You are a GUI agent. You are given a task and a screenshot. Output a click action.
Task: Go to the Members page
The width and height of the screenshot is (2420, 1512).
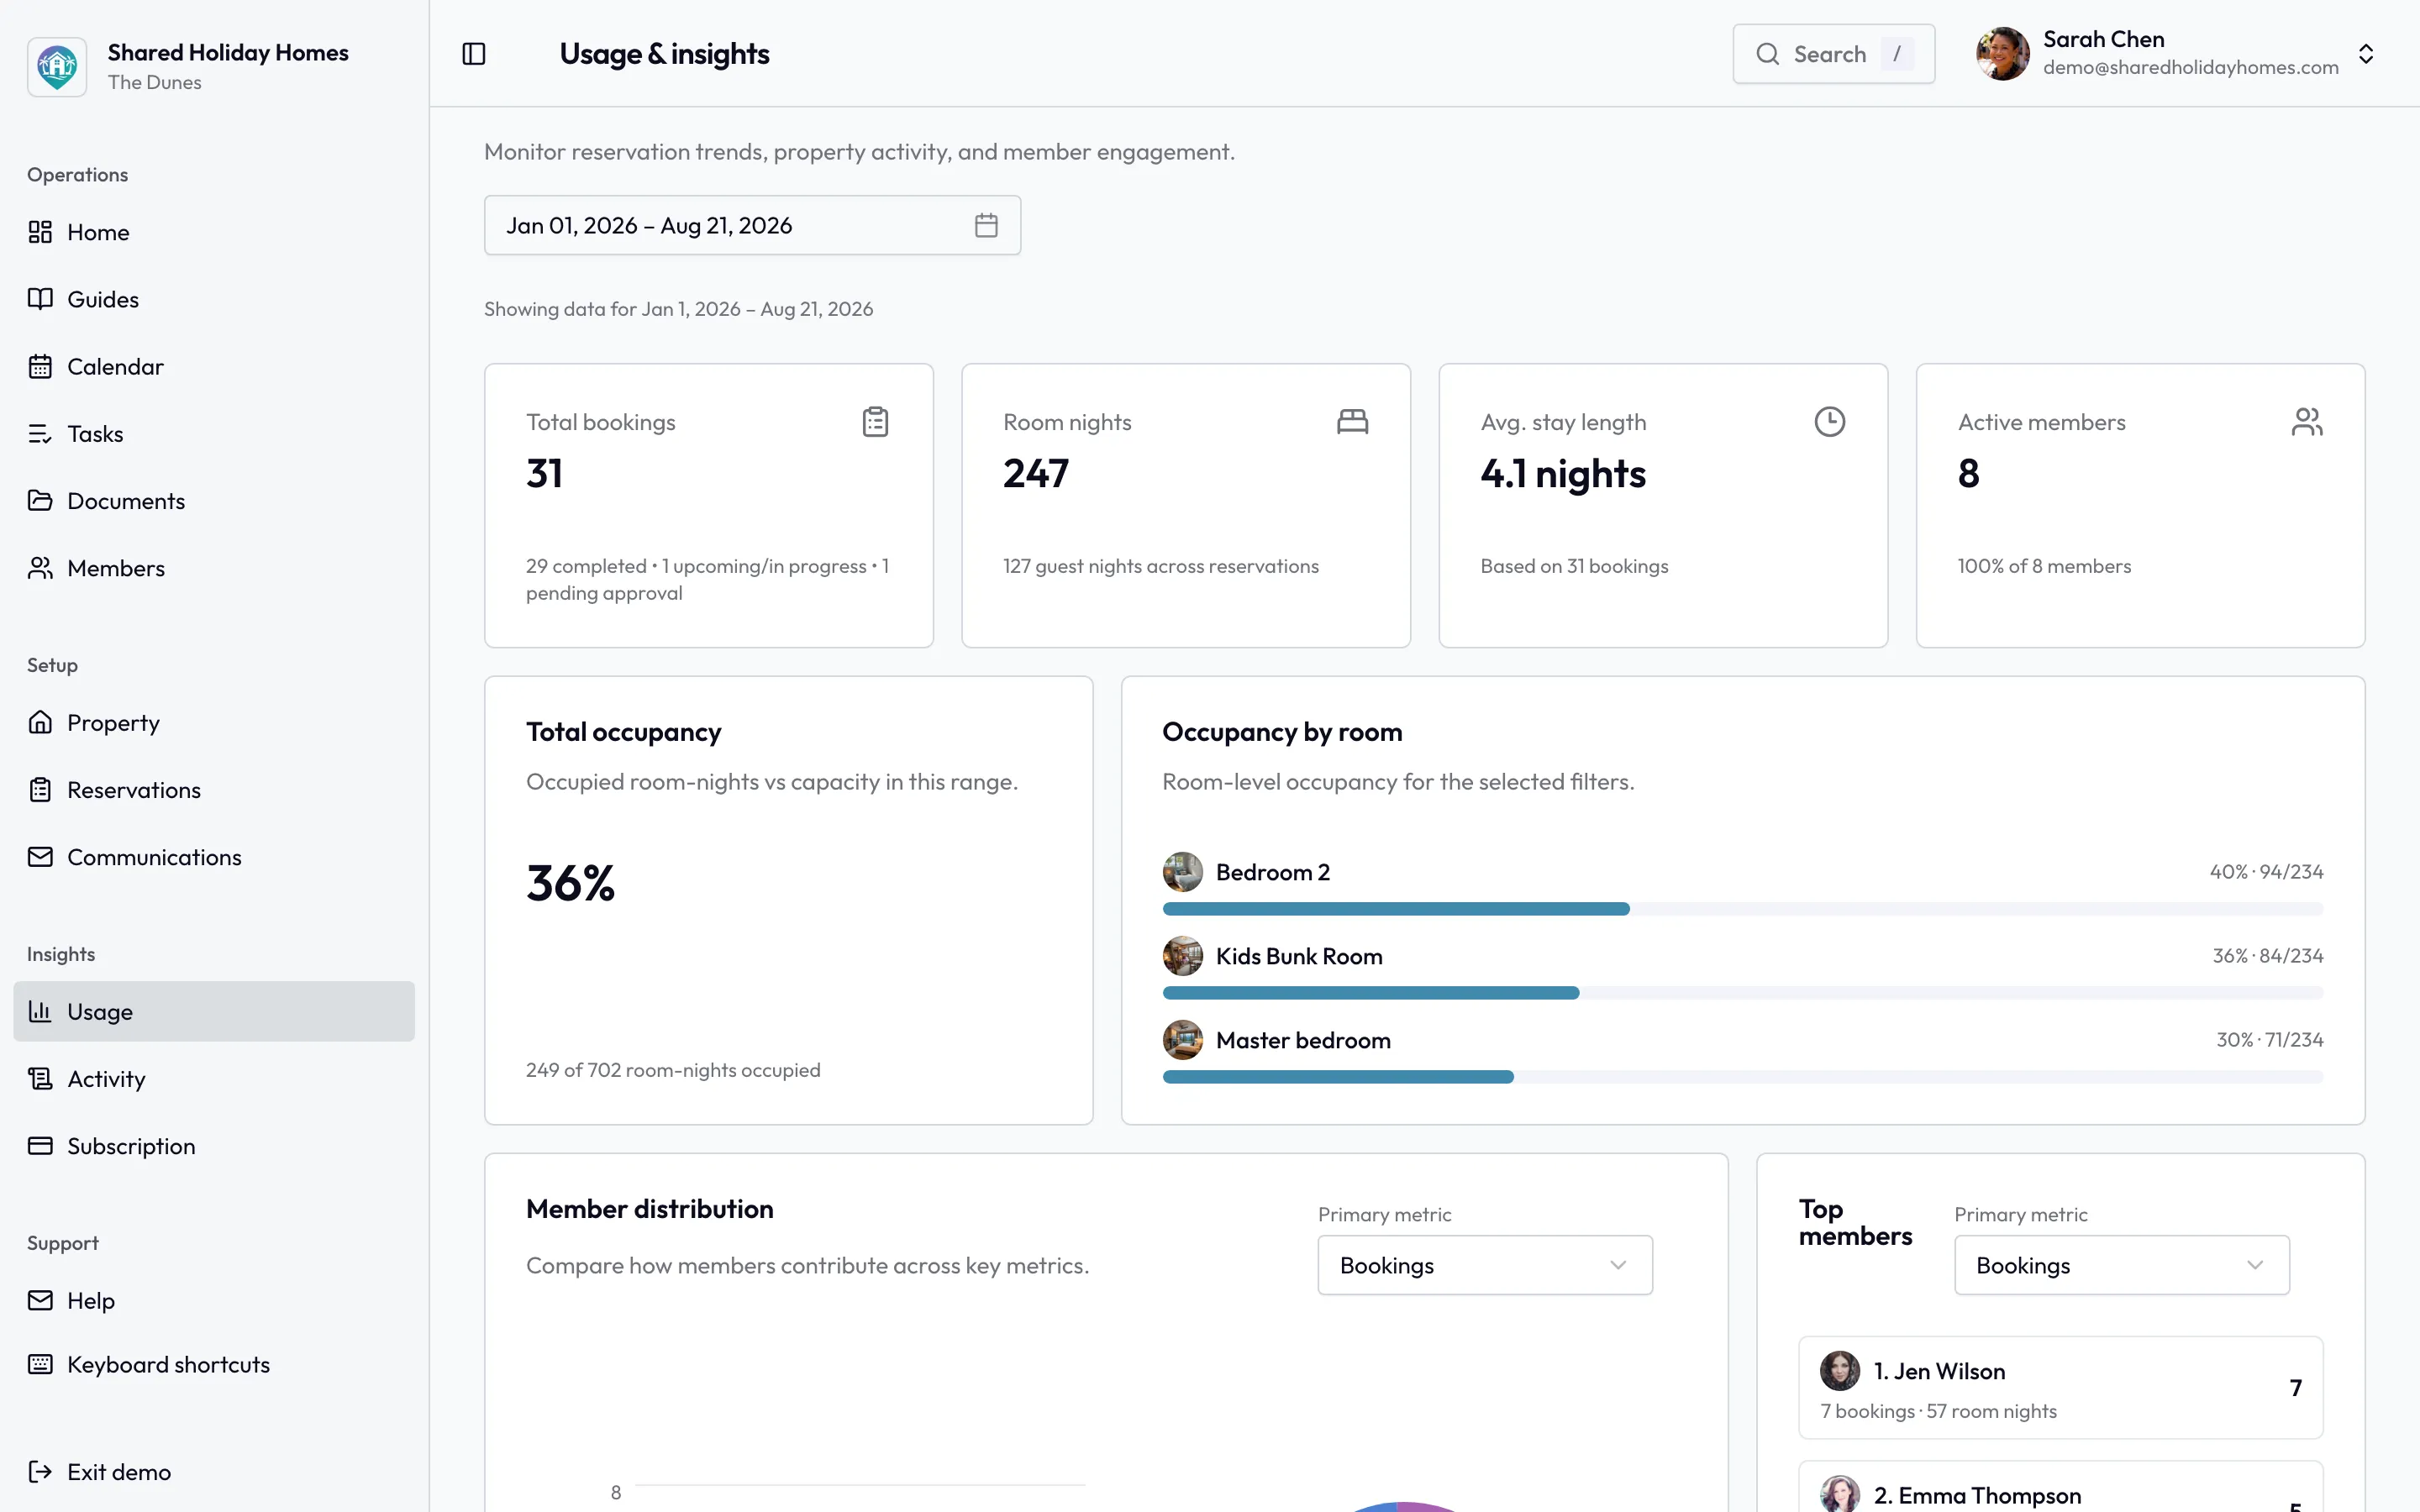(214, 568)
